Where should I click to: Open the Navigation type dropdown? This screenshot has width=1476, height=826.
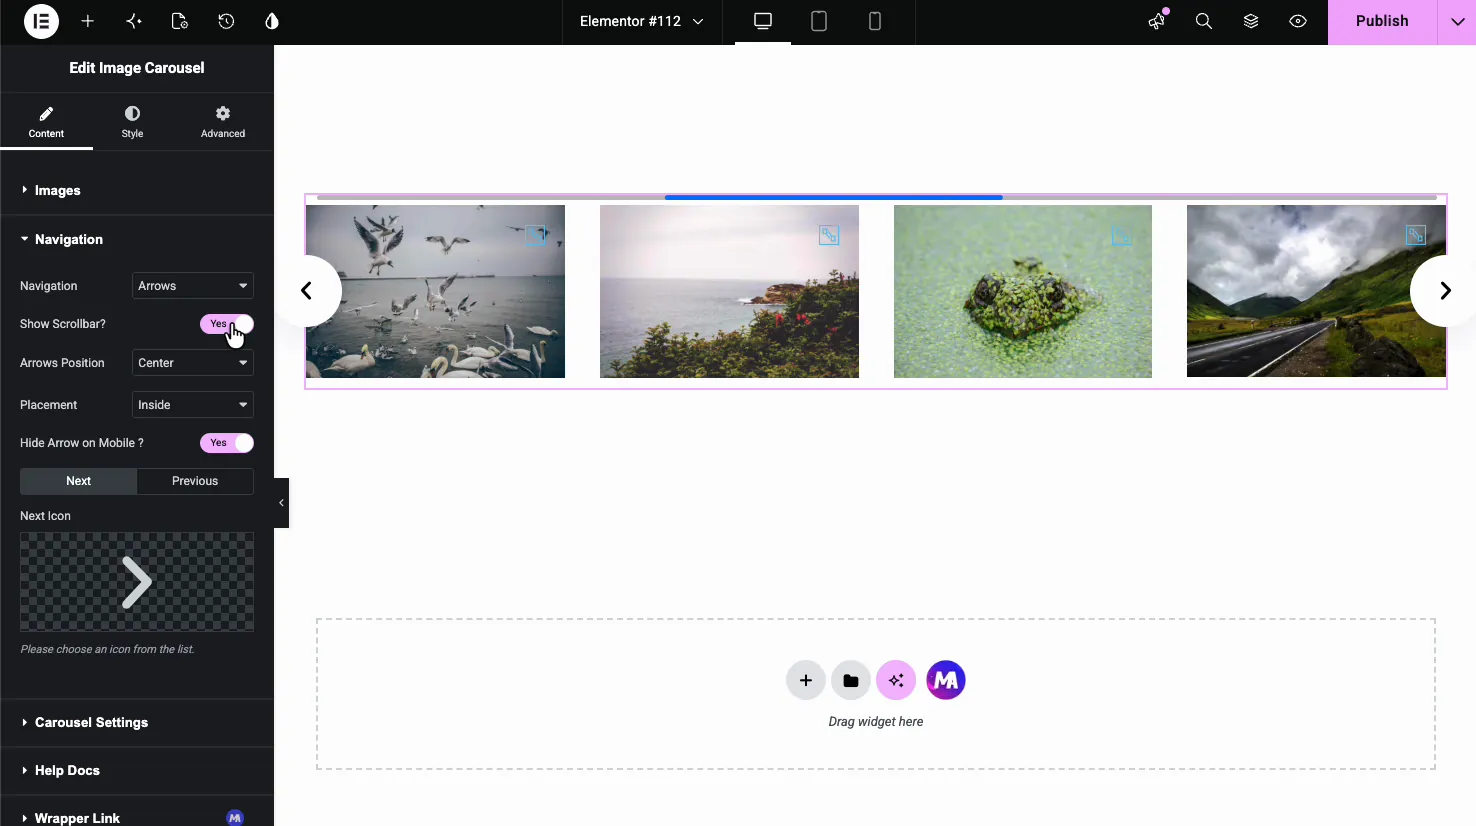coord(193,286)
